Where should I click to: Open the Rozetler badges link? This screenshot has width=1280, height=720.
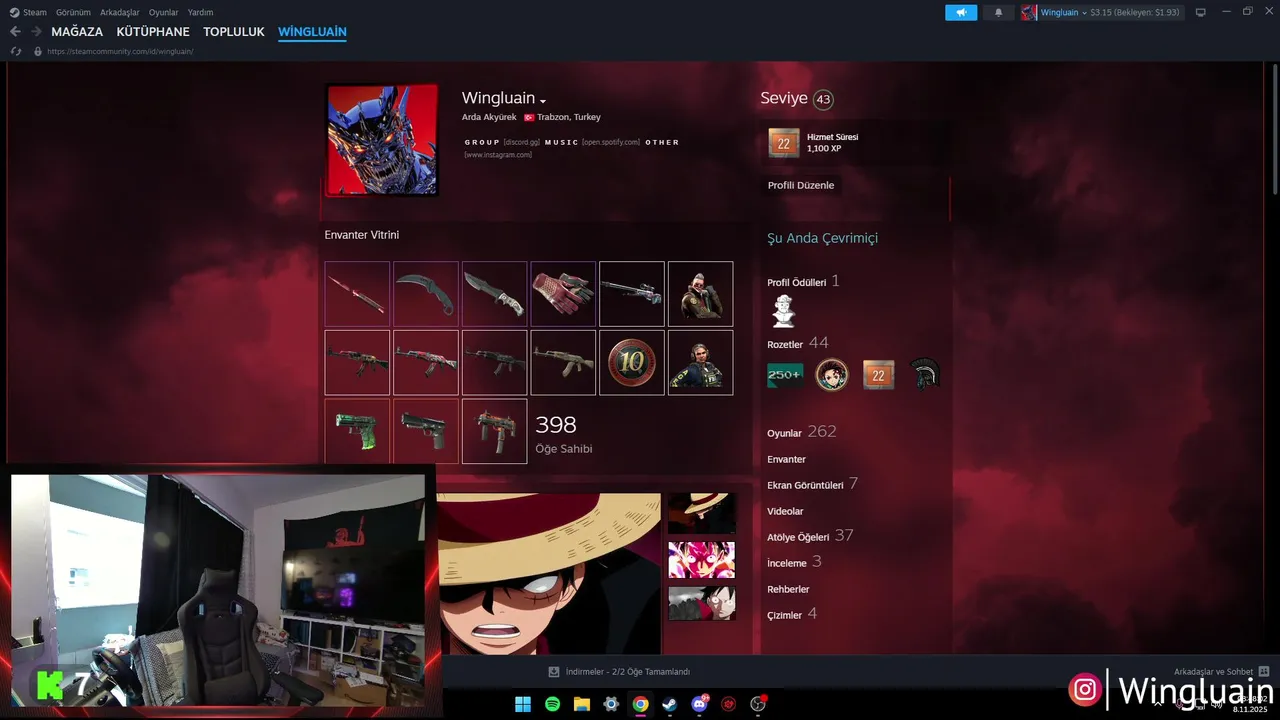[x=785, y=344]
